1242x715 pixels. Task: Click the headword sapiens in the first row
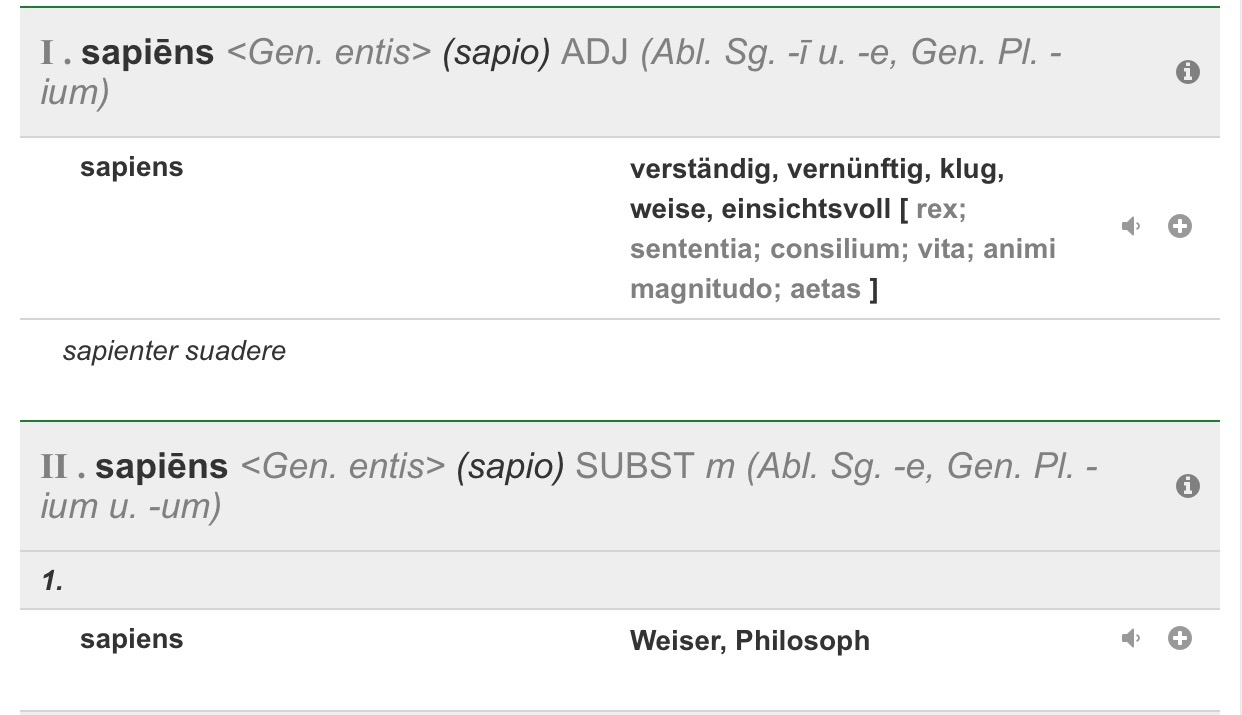coord(131,167)
